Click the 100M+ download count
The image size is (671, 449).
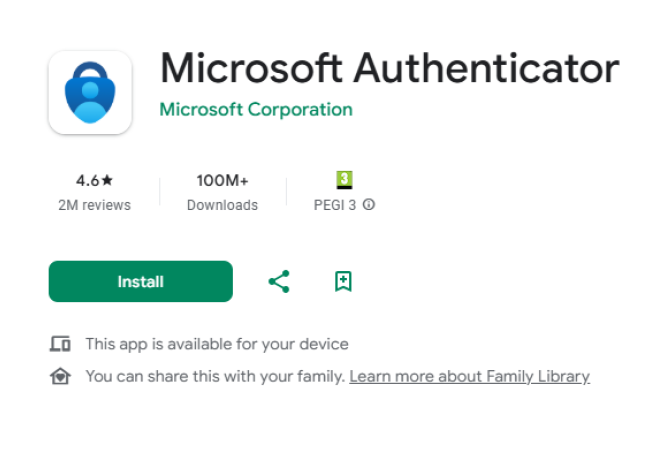[222, 181]
